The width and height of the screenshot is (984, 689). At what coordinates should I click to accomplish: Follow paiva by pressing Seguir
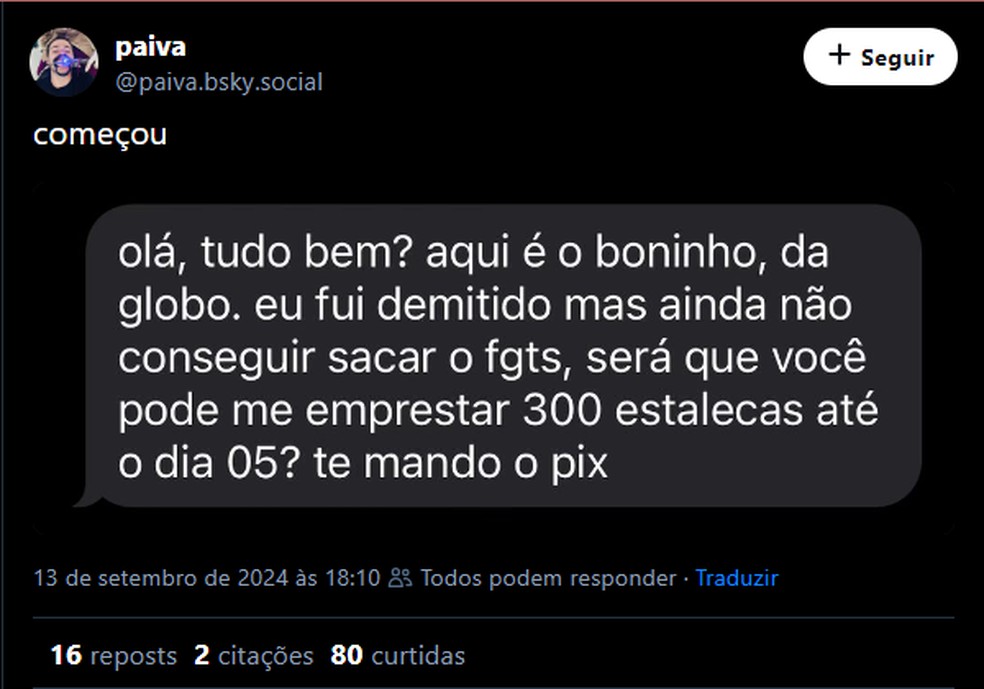pos(880,57)
